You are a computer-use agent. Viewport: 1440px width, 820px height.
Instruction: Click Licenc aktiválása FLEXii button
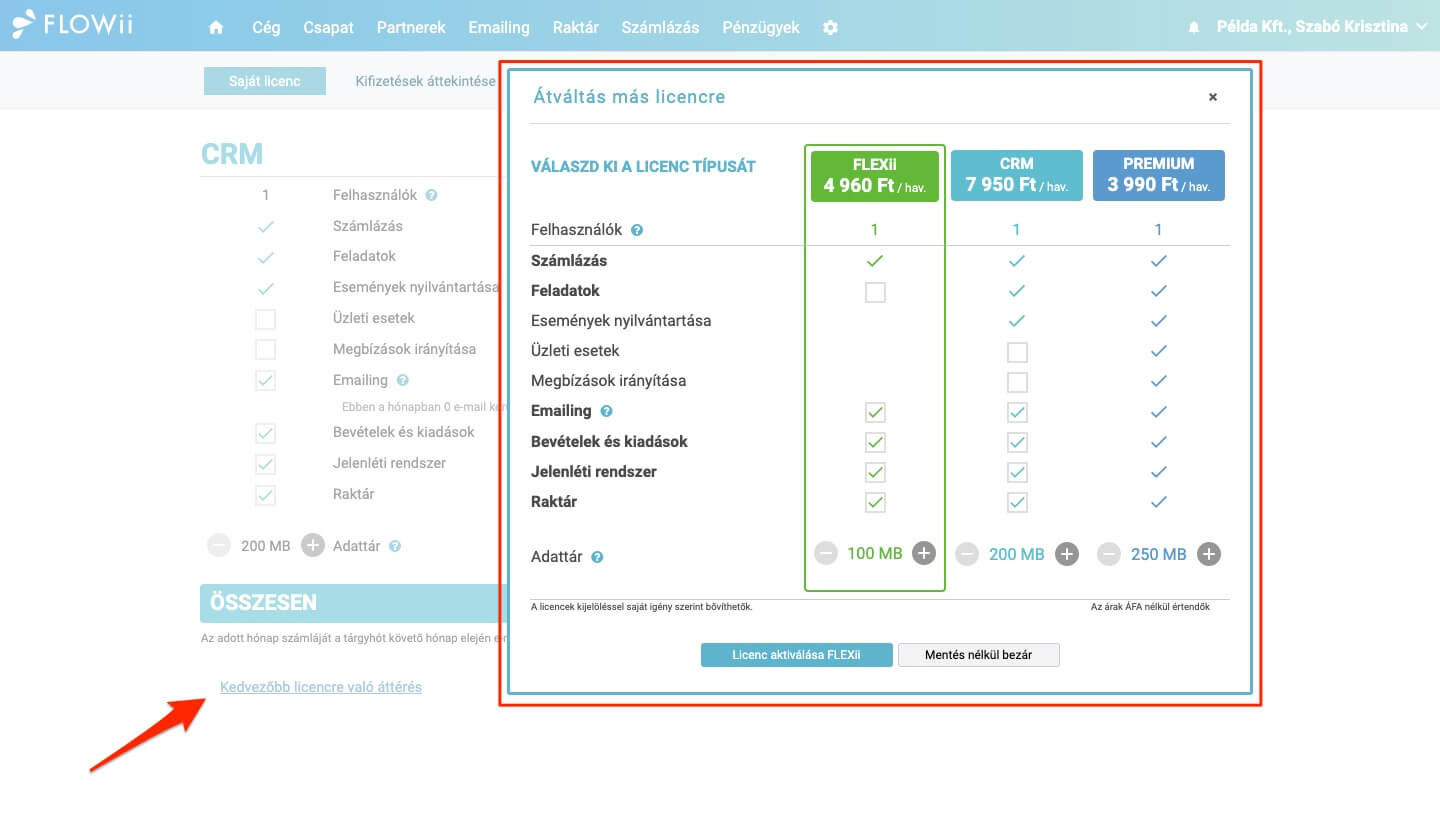(x=796, y=655)
